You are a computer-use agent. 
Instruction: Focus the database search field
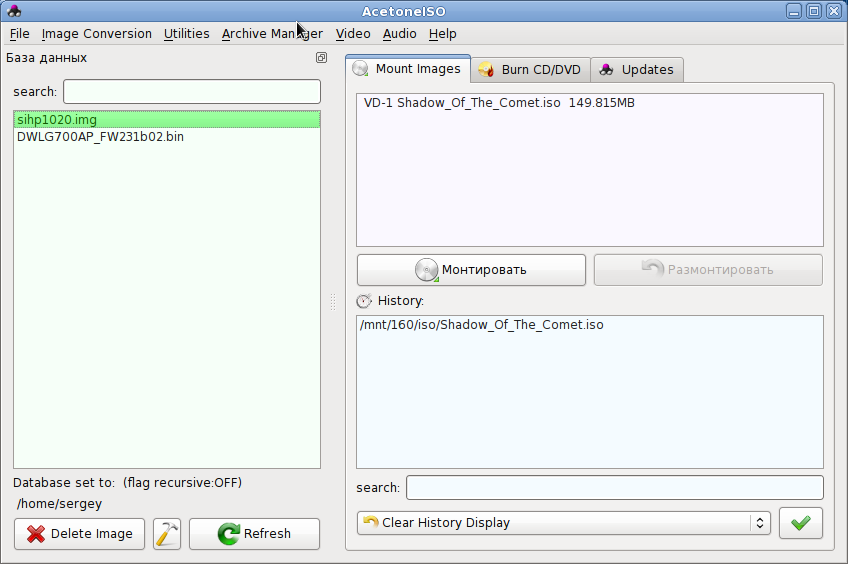tap(192, 91)
